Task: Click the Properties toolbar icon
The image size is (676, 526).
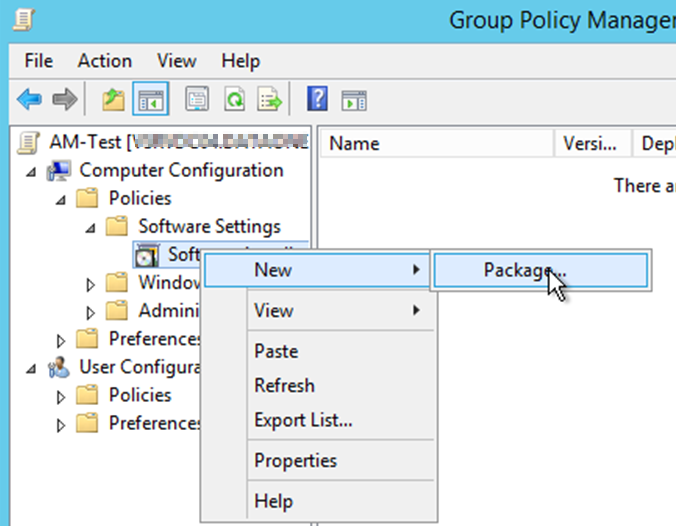Action: (x=197, y=99)
